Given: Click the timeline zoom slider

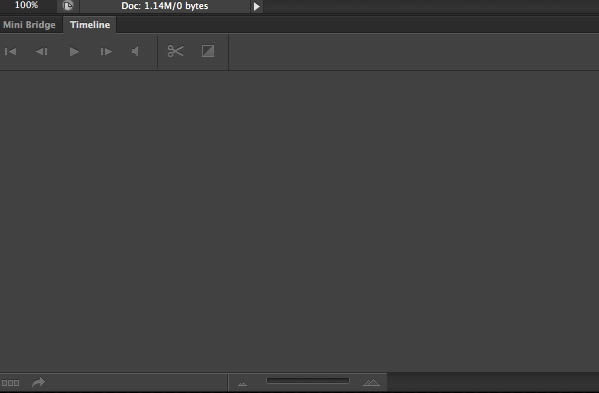Looking at the screenshot, I should click(308, 380).
